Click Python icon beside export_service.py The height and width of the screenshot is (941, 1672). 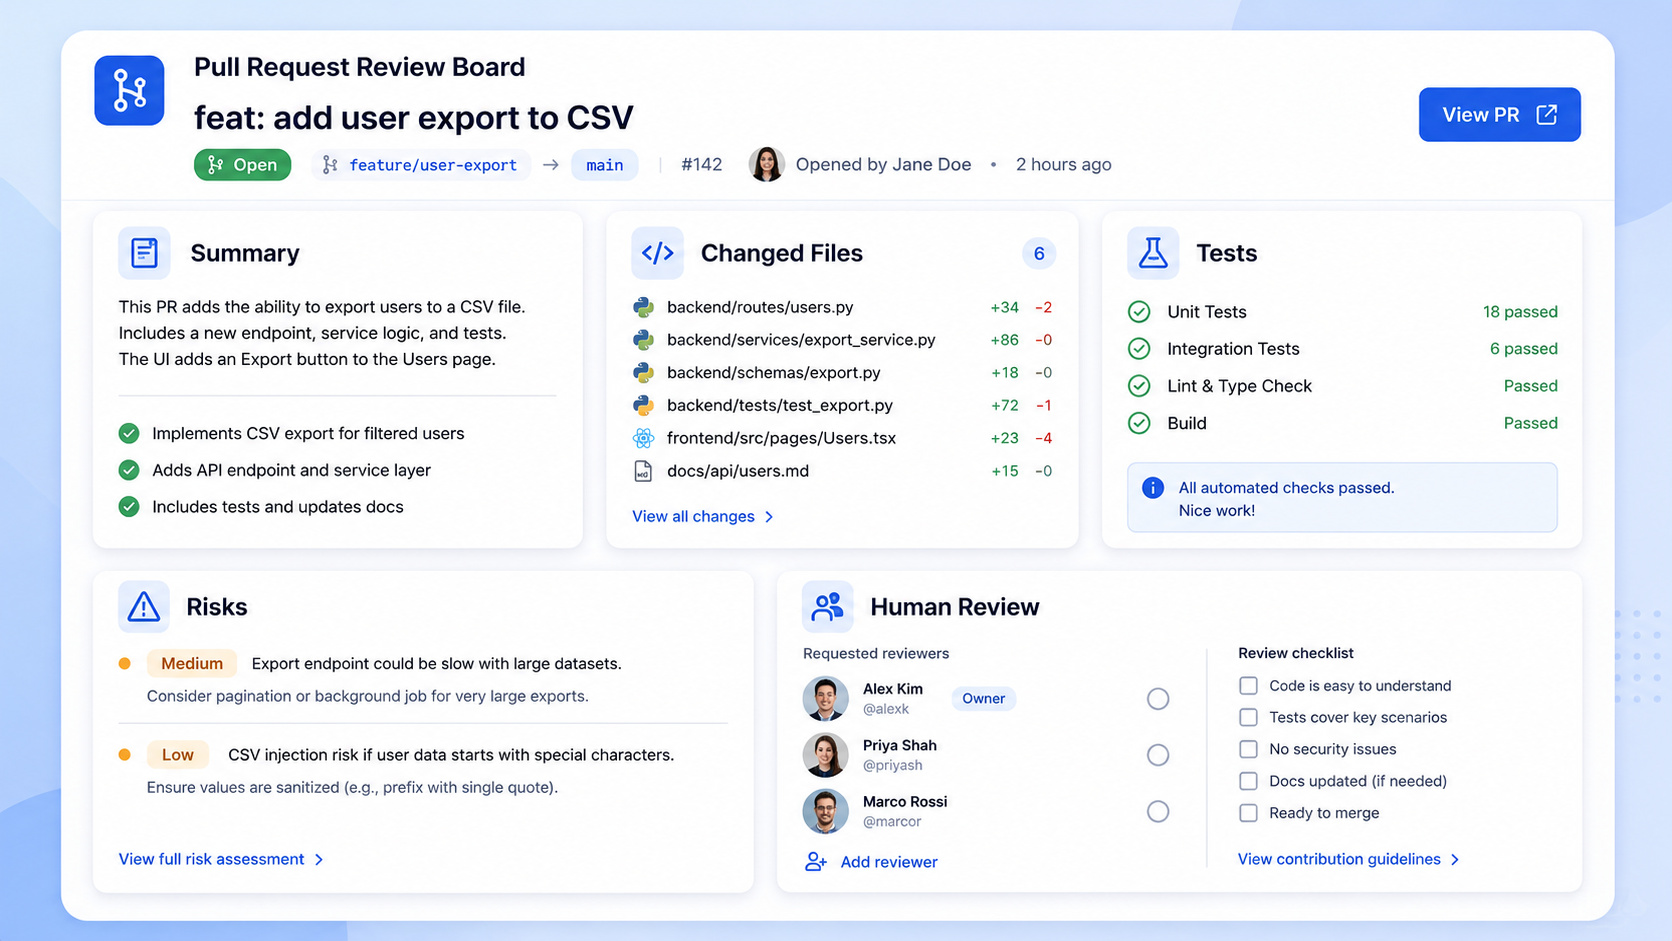pyautogui.click(x=643, y=340)
